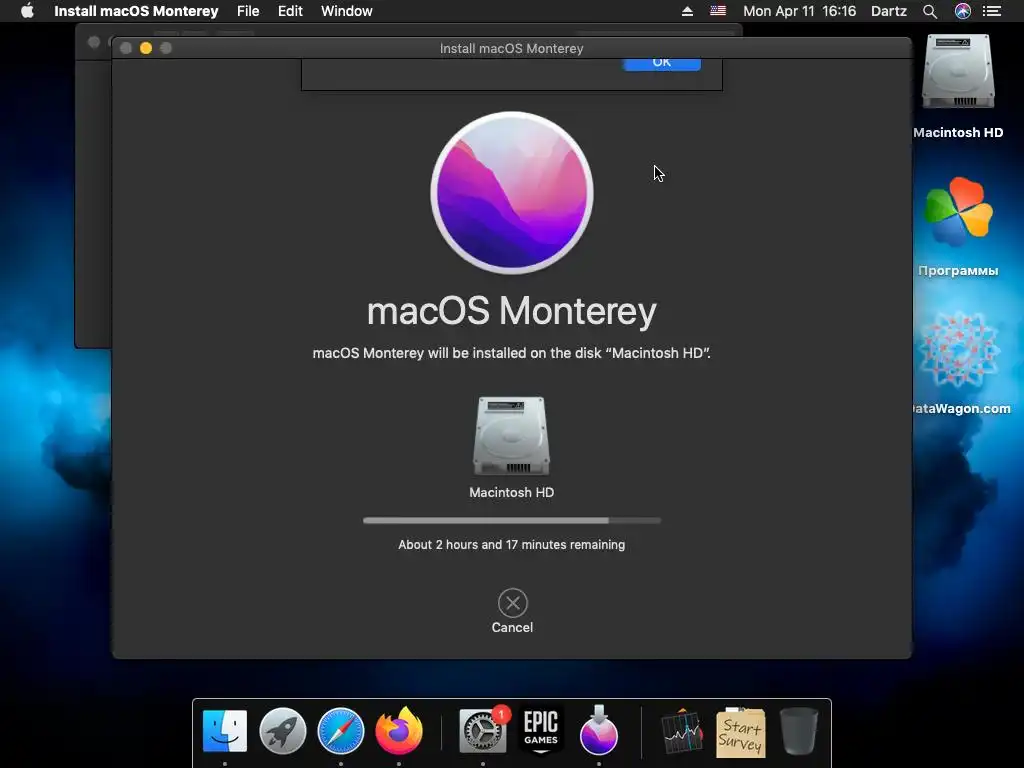Click the installer window title bar
This screenshot has width=1024, height=768.
tap(511, 48)
